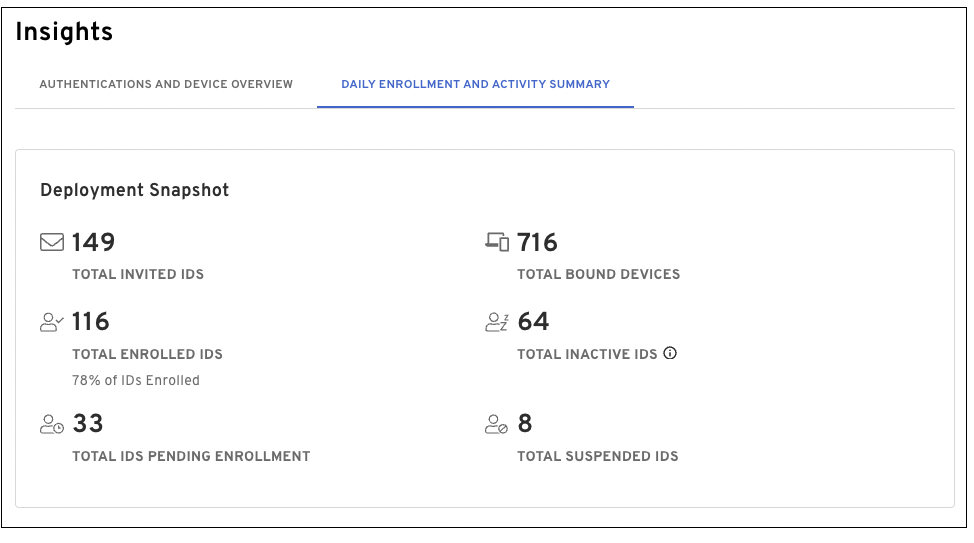Screen dimensions: 974x543
Task: Click the 8 suspended IDs count
Action: point(525,424)
